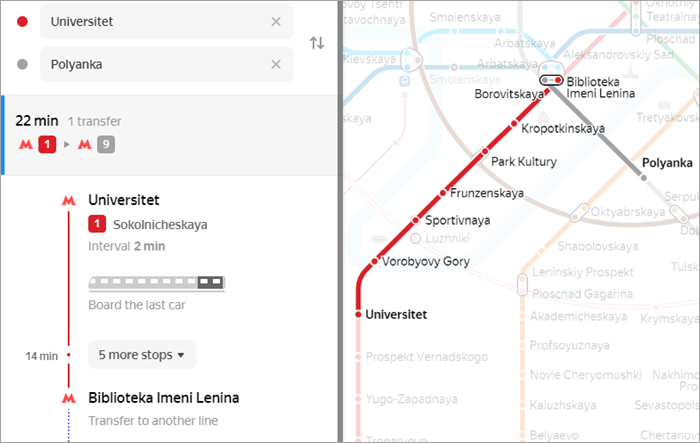
Task: Click the red origin marker dot
Action: tap(22, 21)
